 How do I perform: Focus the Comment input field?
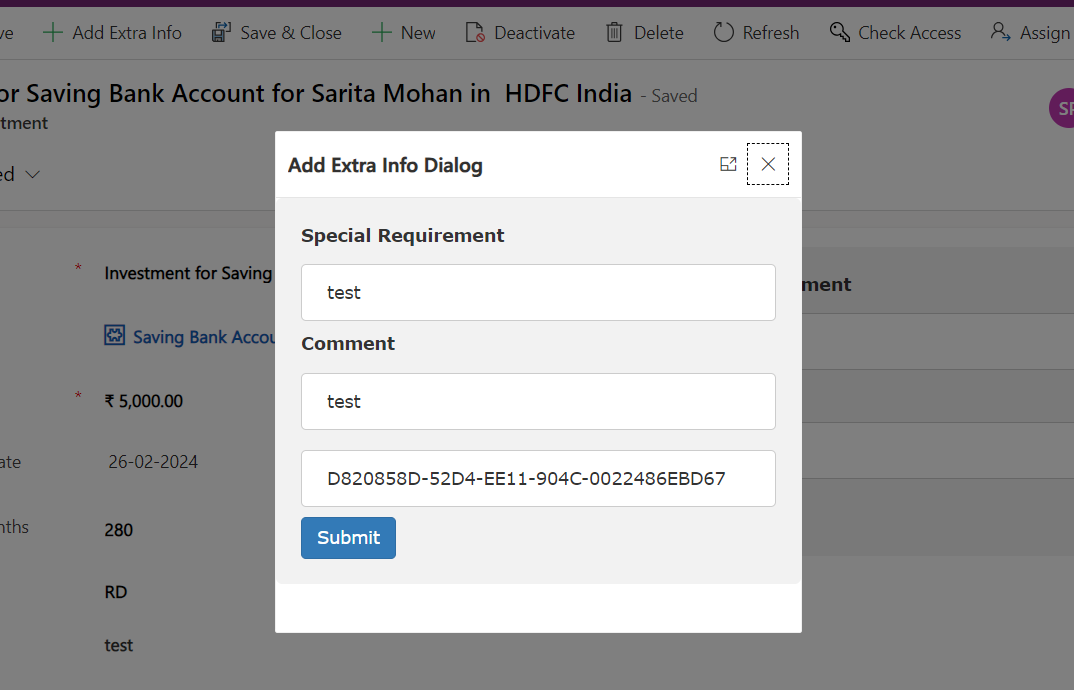(x=538, y=401)
